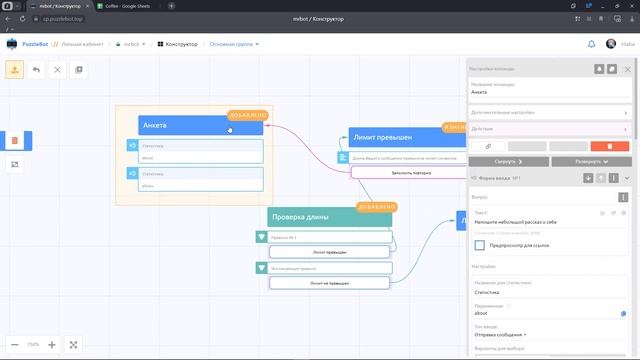Open Конструктор breadcrumb item
640x360 pixels.
[178, 44]
